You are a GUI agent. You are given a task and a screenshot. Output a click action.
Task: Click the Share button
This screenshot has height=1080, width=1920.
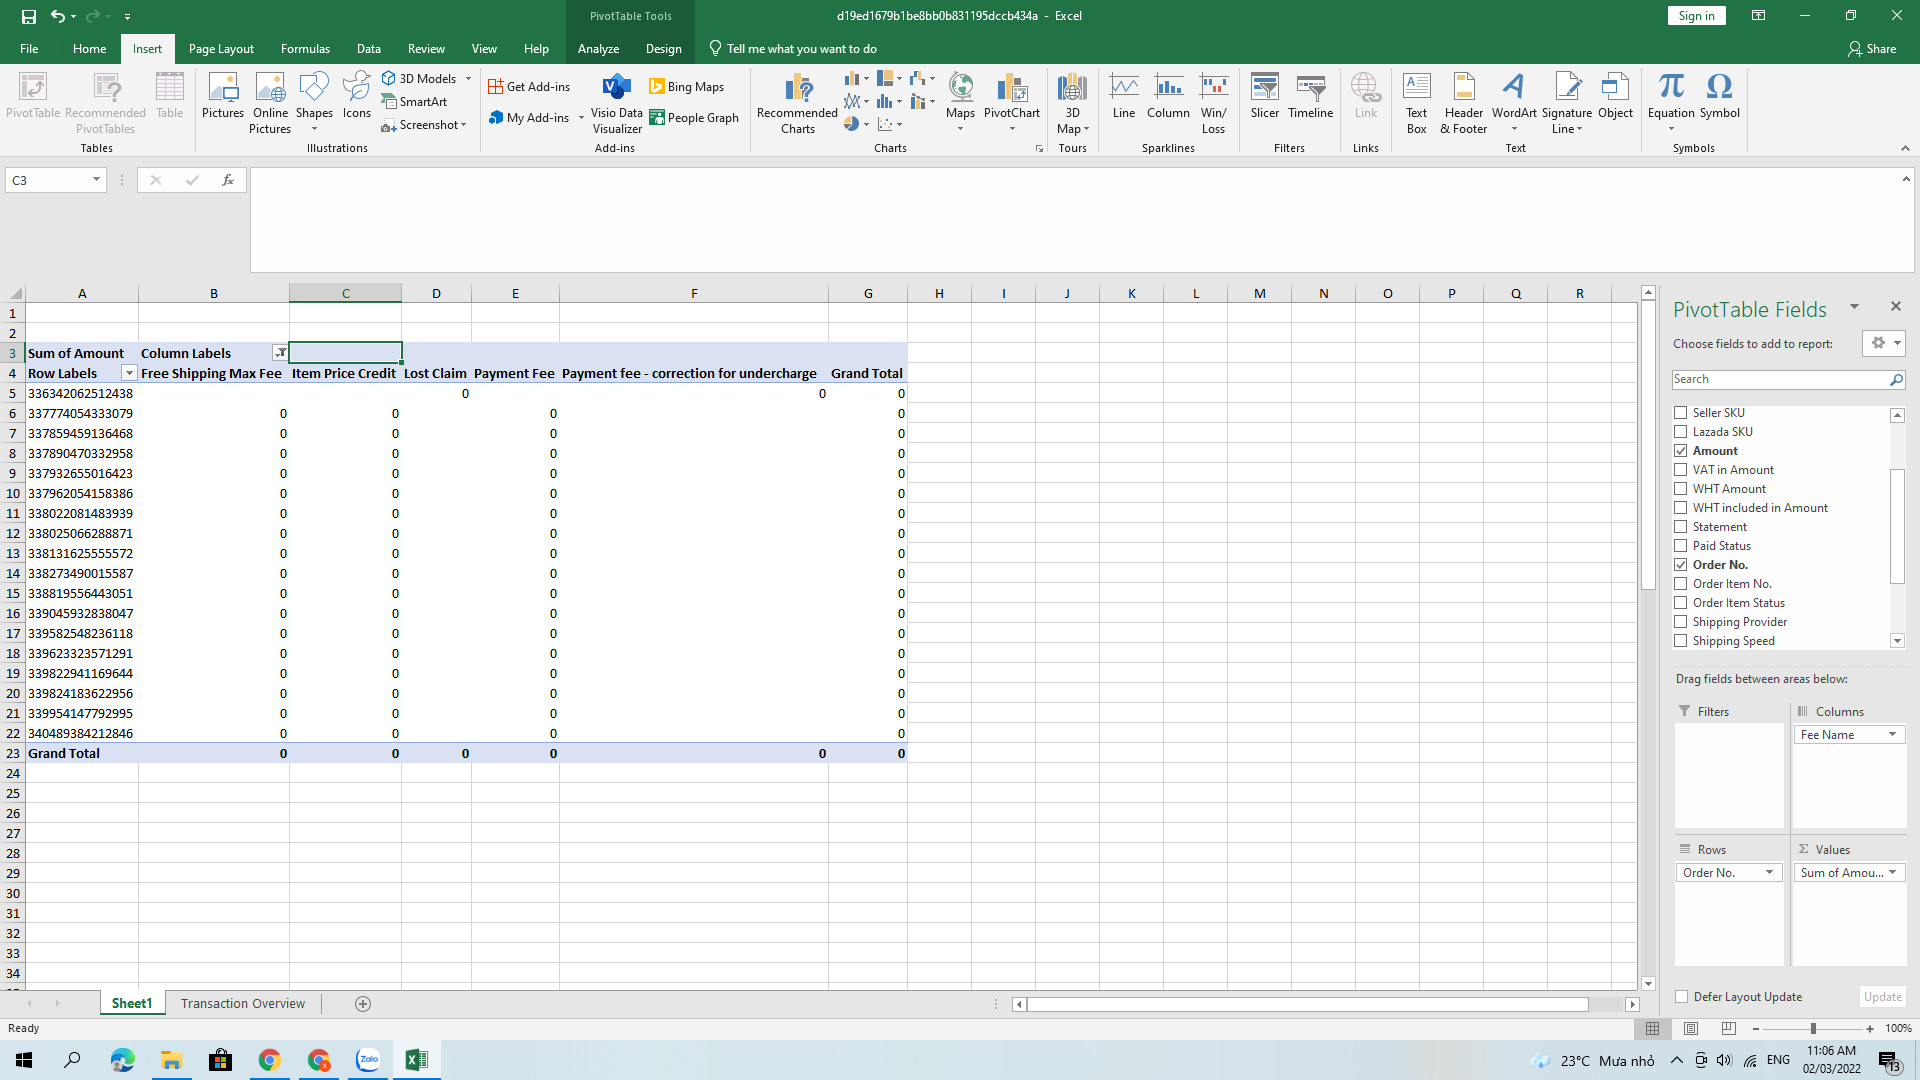point(1871,48)
